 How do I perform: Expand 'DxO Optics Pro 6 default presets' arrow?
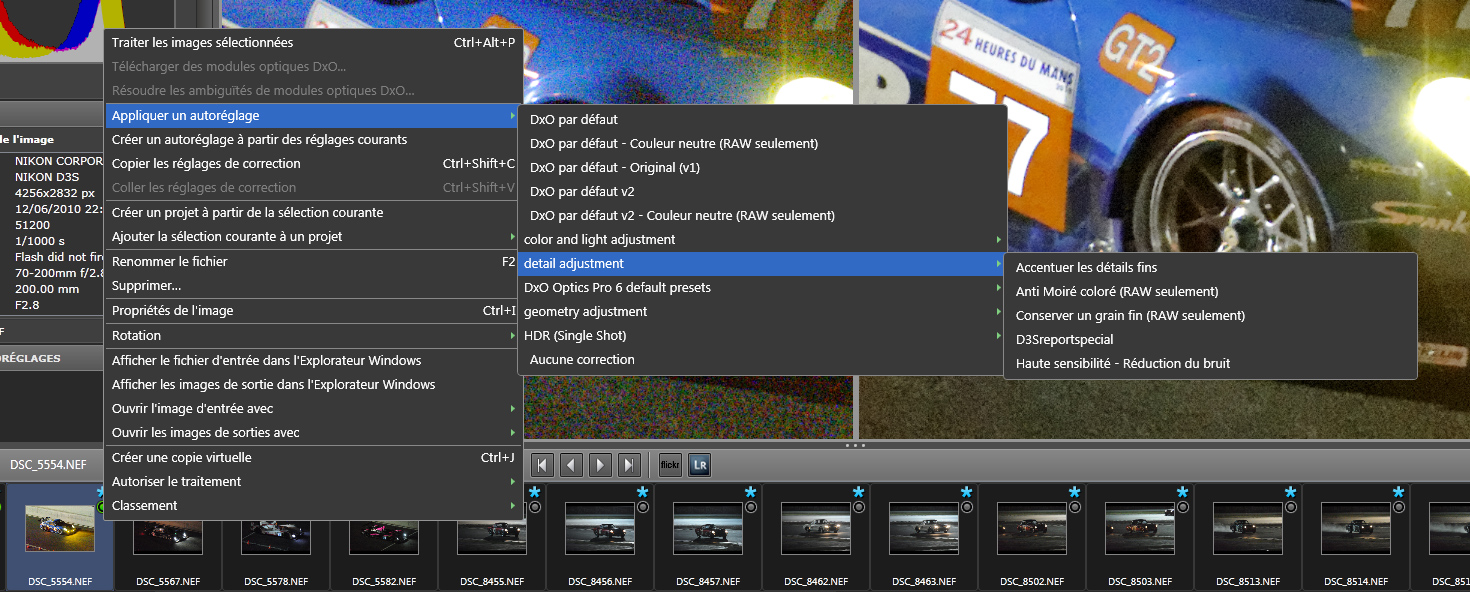coord(998,288)
